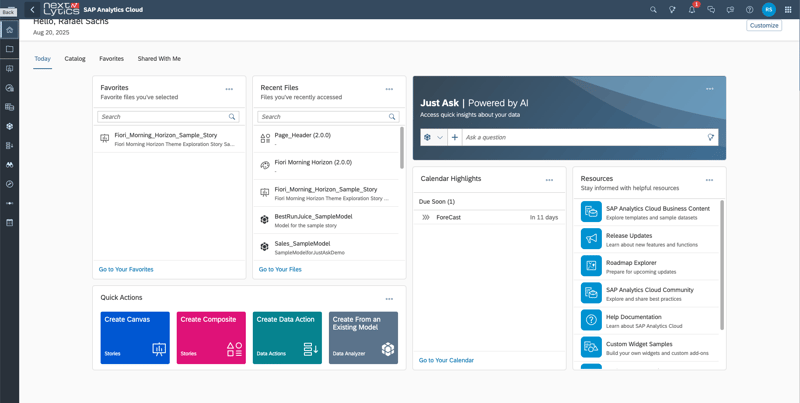800x403 pixels.
Task: Open the calendar icon in left sidebar
Action: (9, 223)
